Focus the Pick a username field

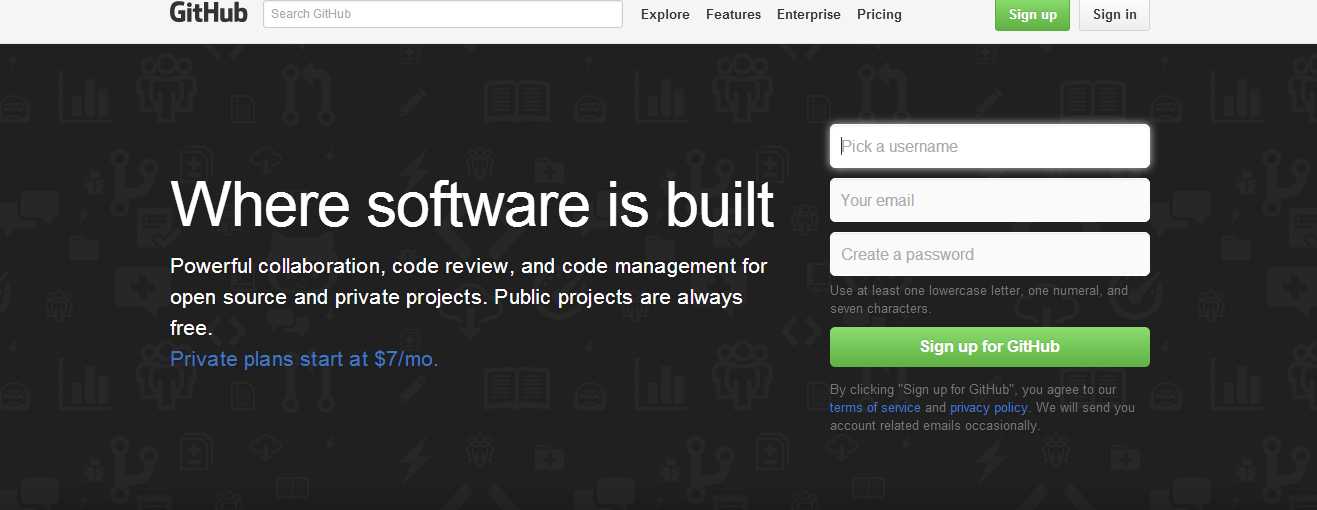pos(990,146)
